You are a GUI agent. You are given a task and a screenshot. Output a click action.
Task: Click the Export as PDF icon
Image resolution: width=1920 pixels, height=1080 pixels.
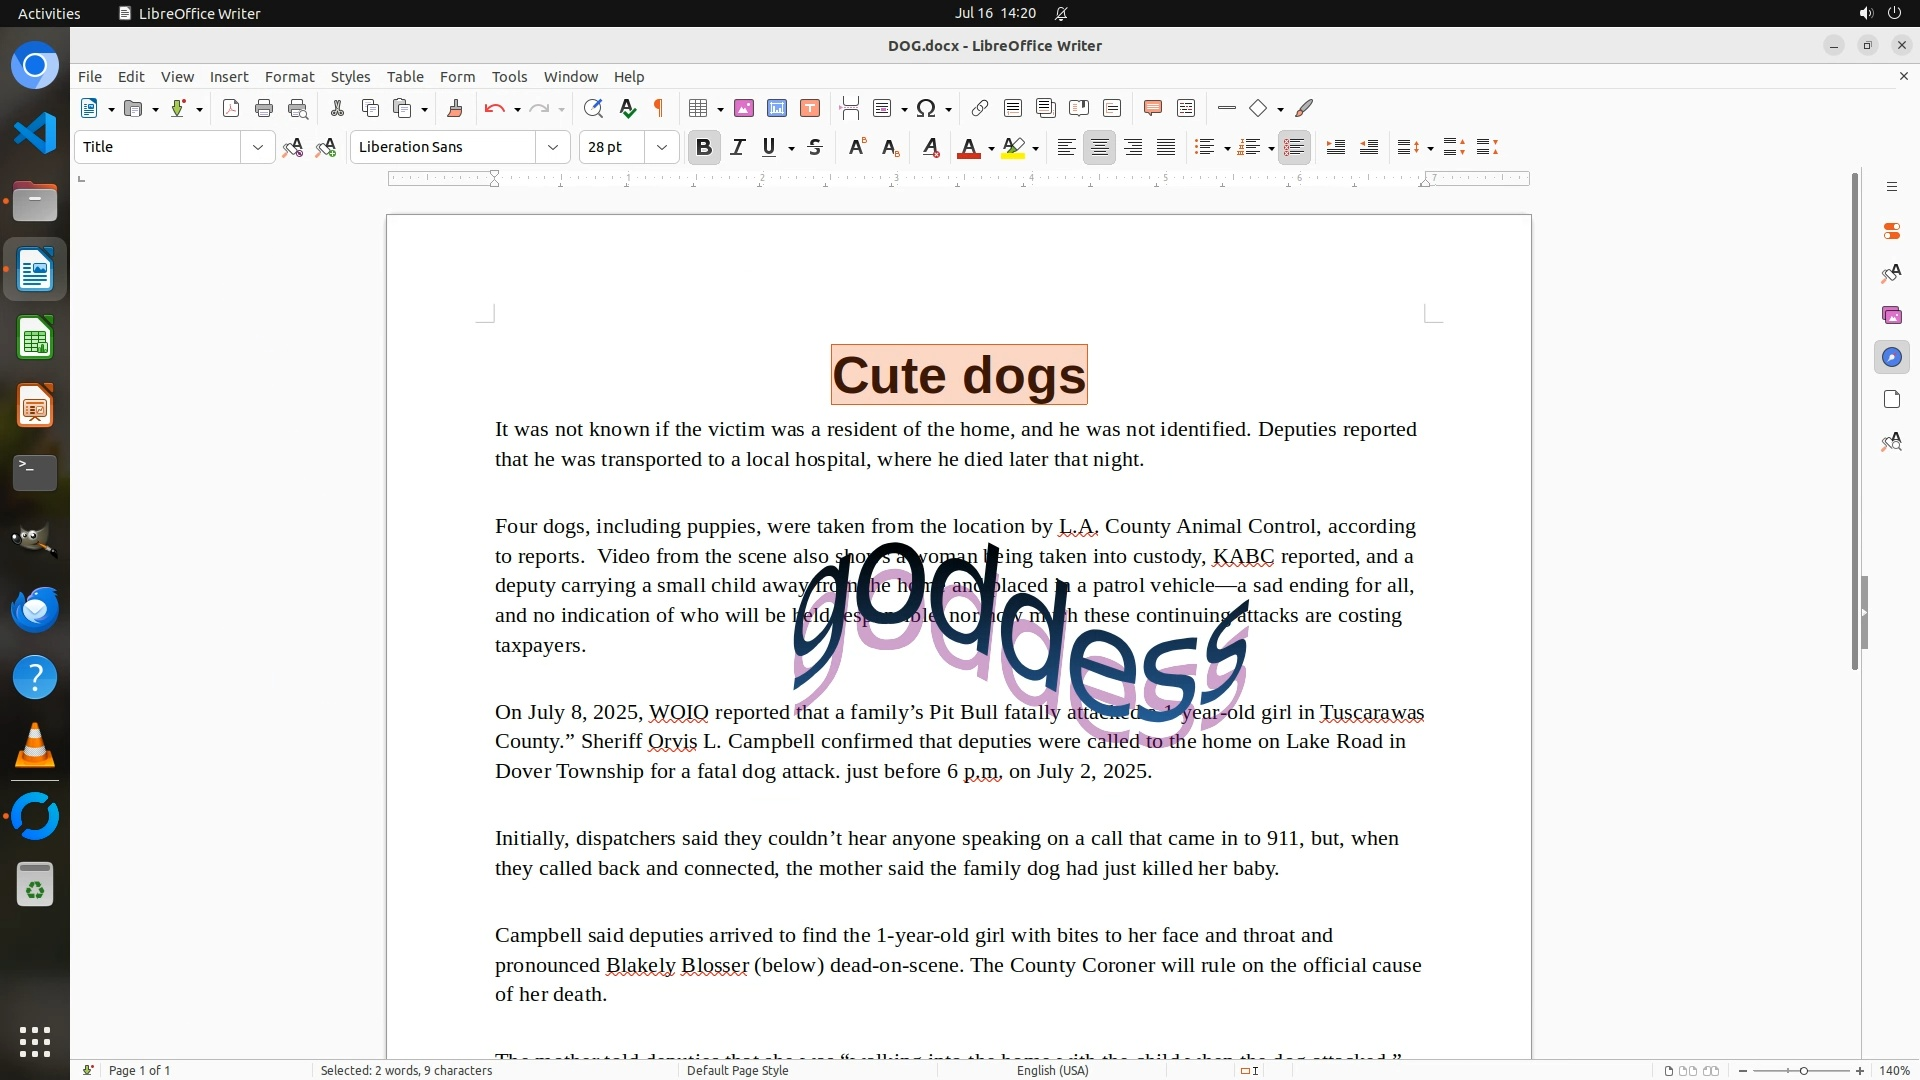tap(231, 108)
